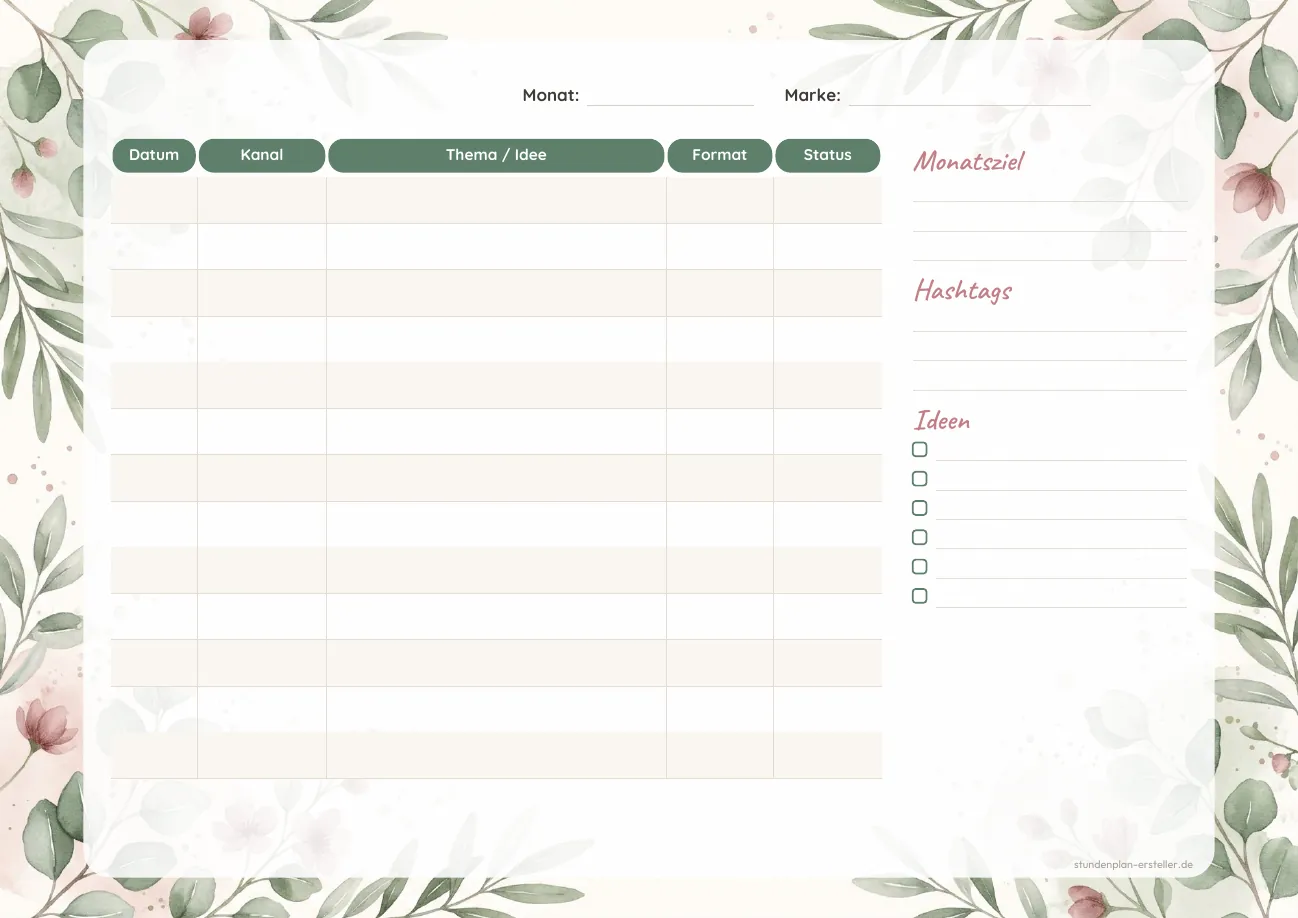Click the Thema / Idee column header

click(x=496, y=155)
